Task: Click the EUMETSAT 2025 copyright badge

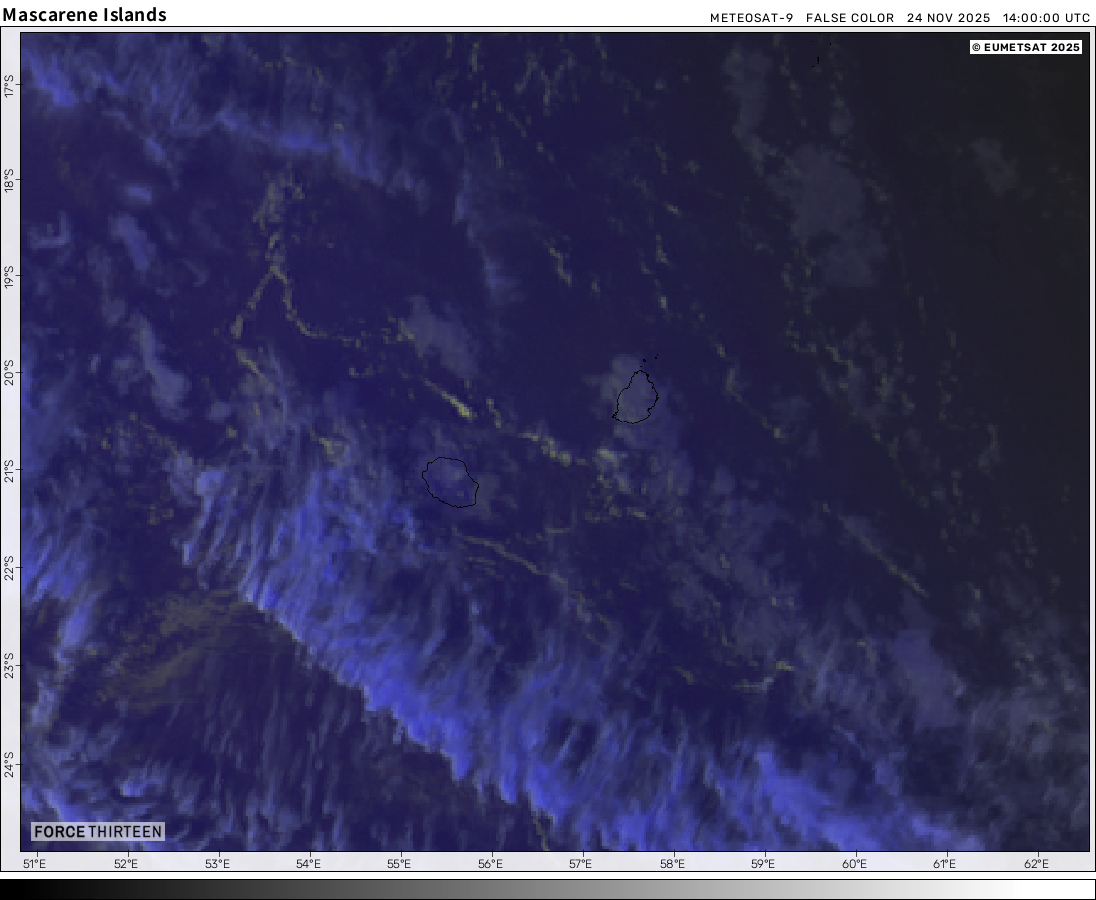Action: [x=1026, y=47]
